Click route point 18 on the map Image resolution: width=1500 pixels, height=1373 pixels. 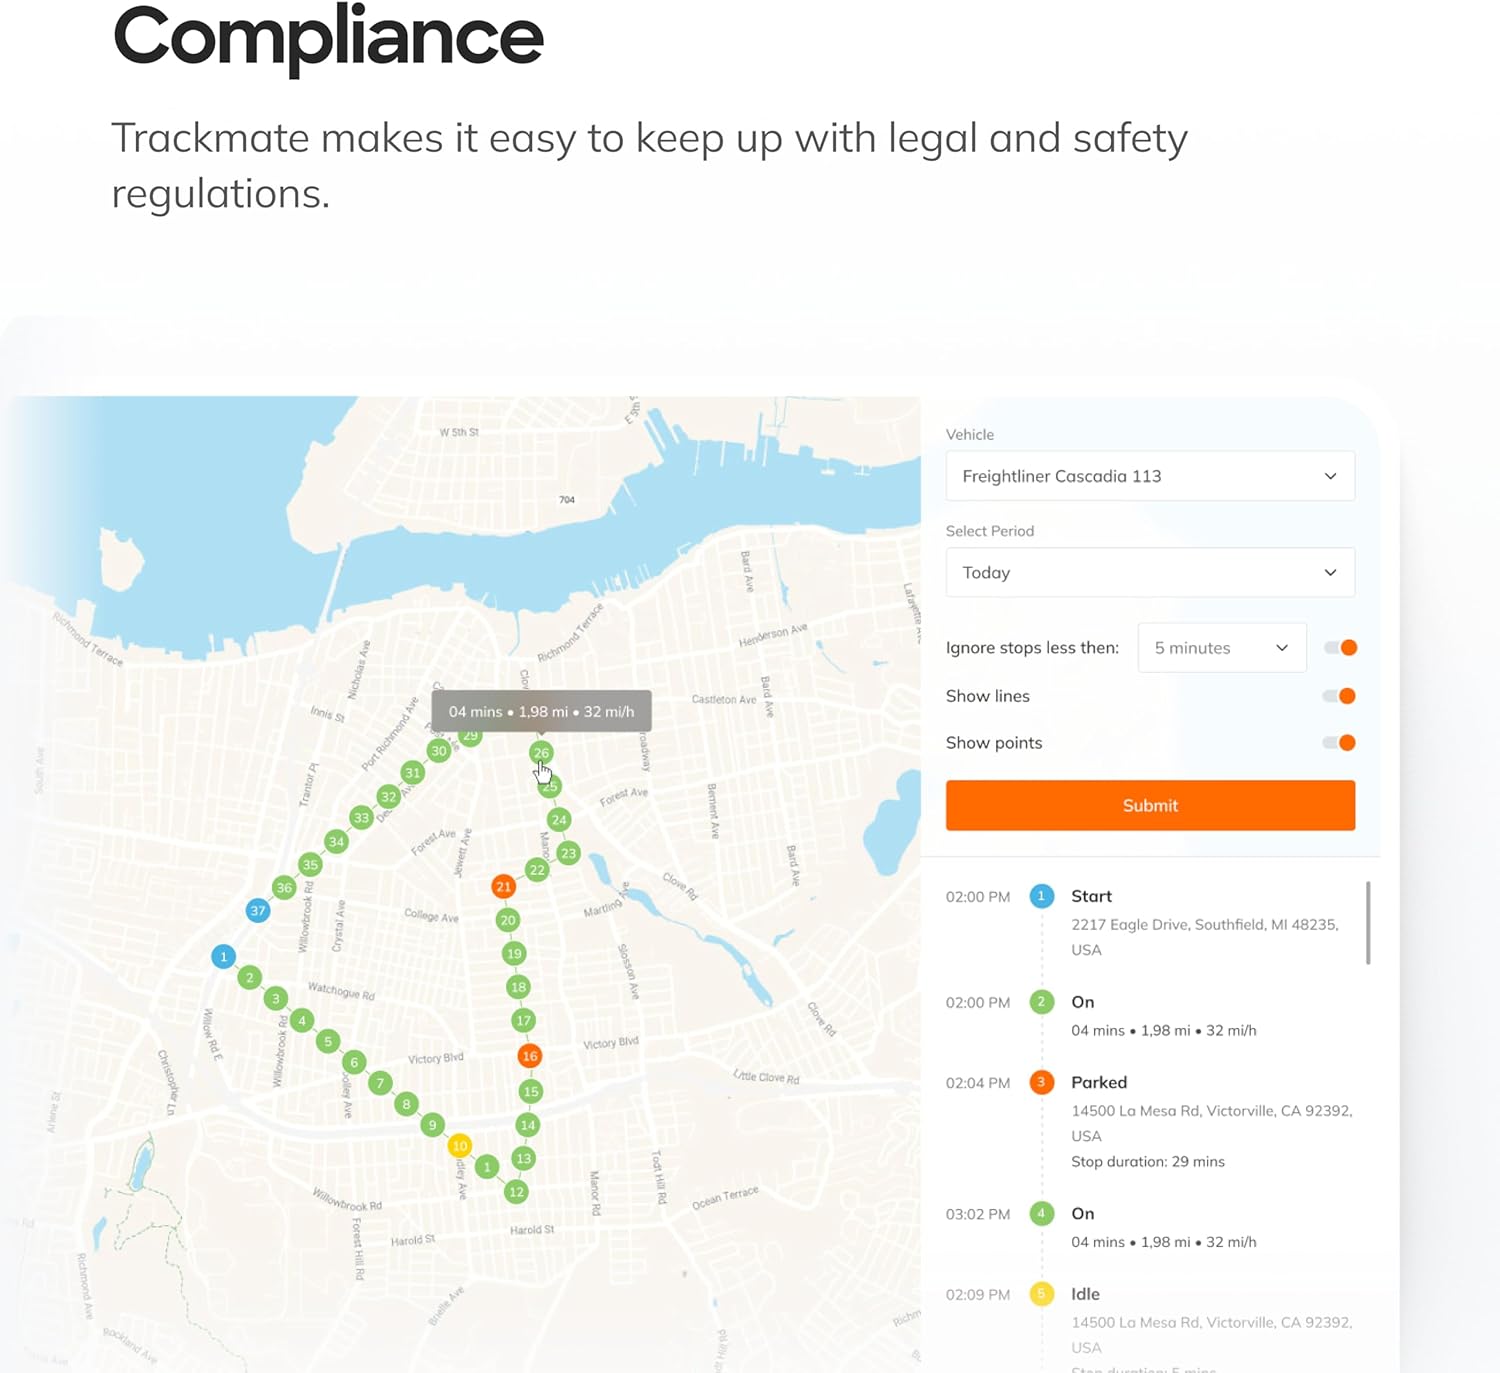518,987
